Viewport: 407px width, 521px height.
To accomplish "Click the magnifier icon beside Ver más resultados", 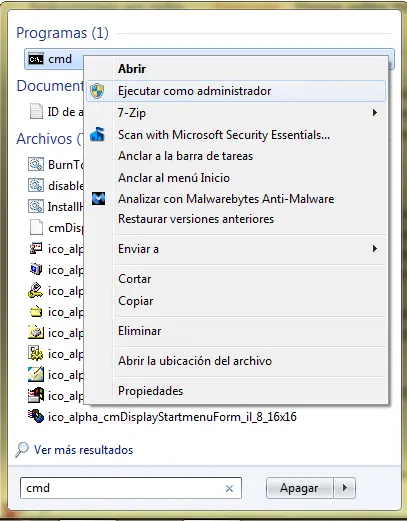I will click(x=22, y=449).
